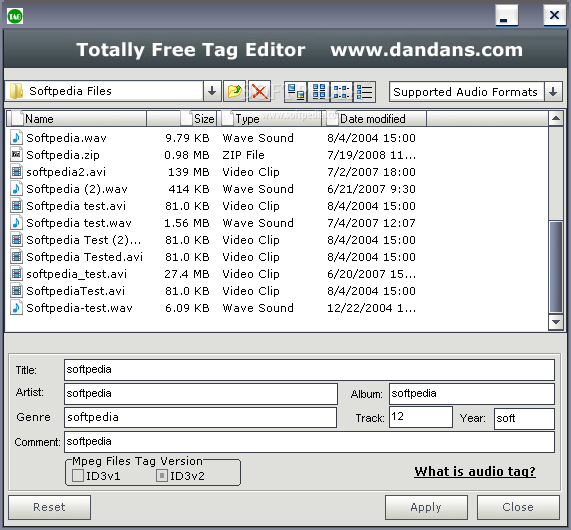Click the audio icon of Softpedia test.wav
The image size is (571, 530).
pos(16,223)
